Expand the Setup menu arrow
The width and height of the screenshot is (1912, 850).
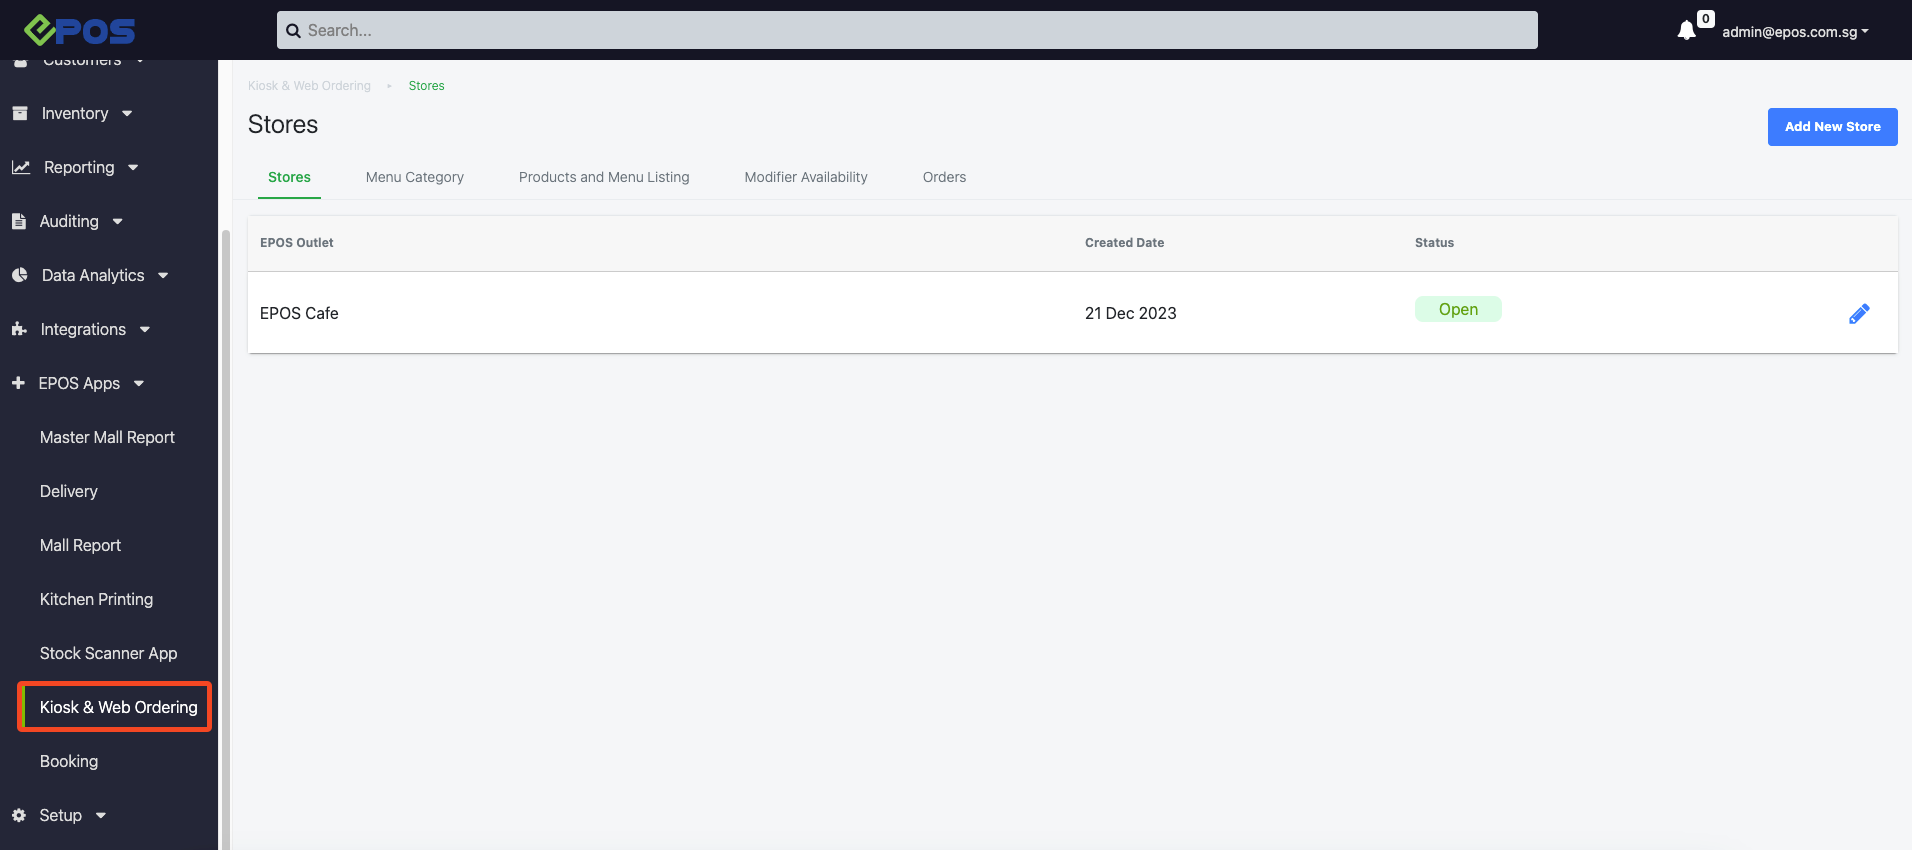101,816
